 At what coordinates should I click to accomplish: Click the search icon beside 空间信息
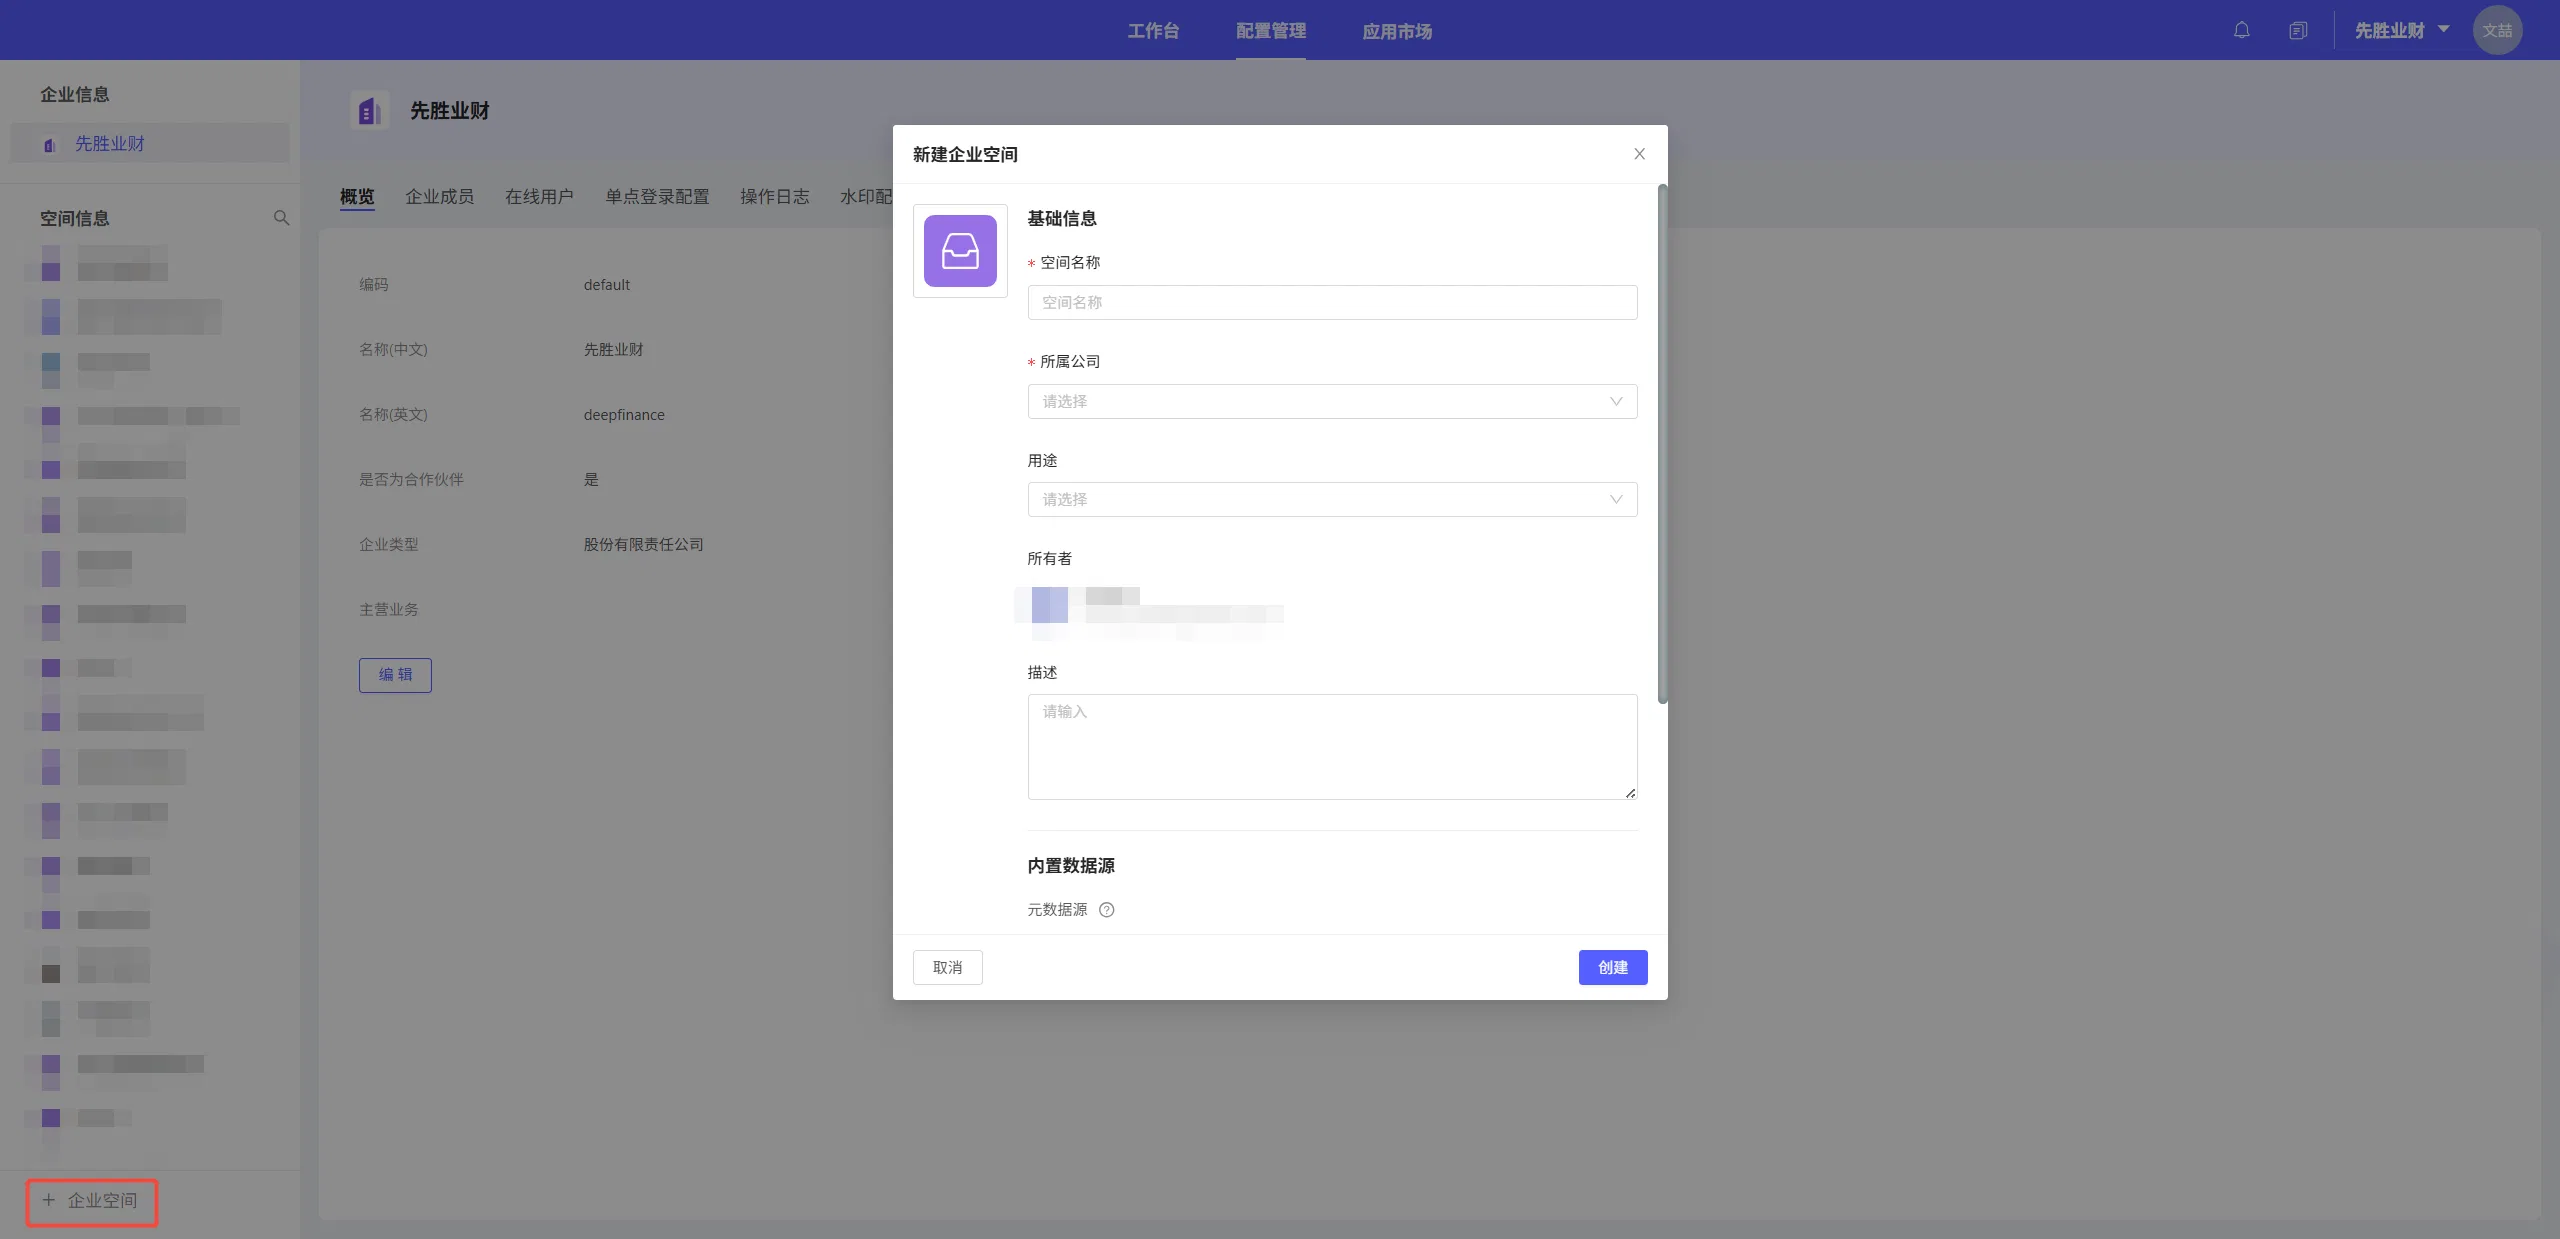coord(282,218)
